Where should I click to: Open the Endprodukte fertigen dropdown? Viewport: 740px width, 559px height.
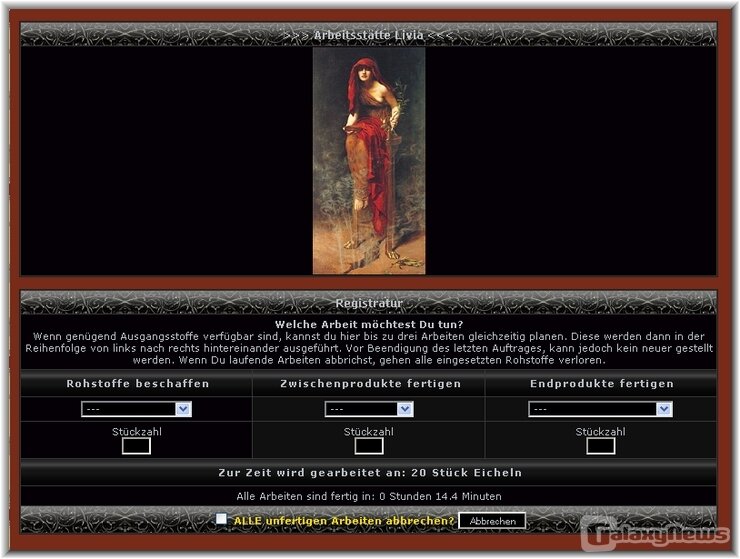coord(600,409)
